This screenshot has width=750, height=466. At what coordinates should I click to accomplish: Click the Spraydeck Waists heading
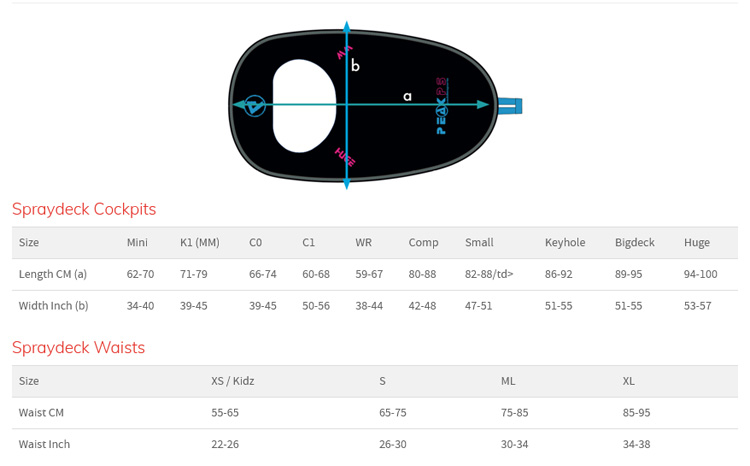pyautogui.click(x=78, y=347)
